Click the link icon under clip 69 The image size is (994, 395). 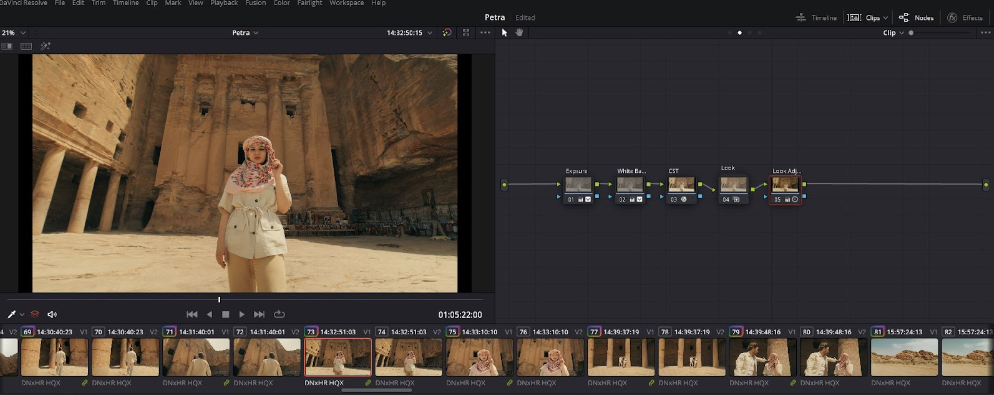point(85,383)
